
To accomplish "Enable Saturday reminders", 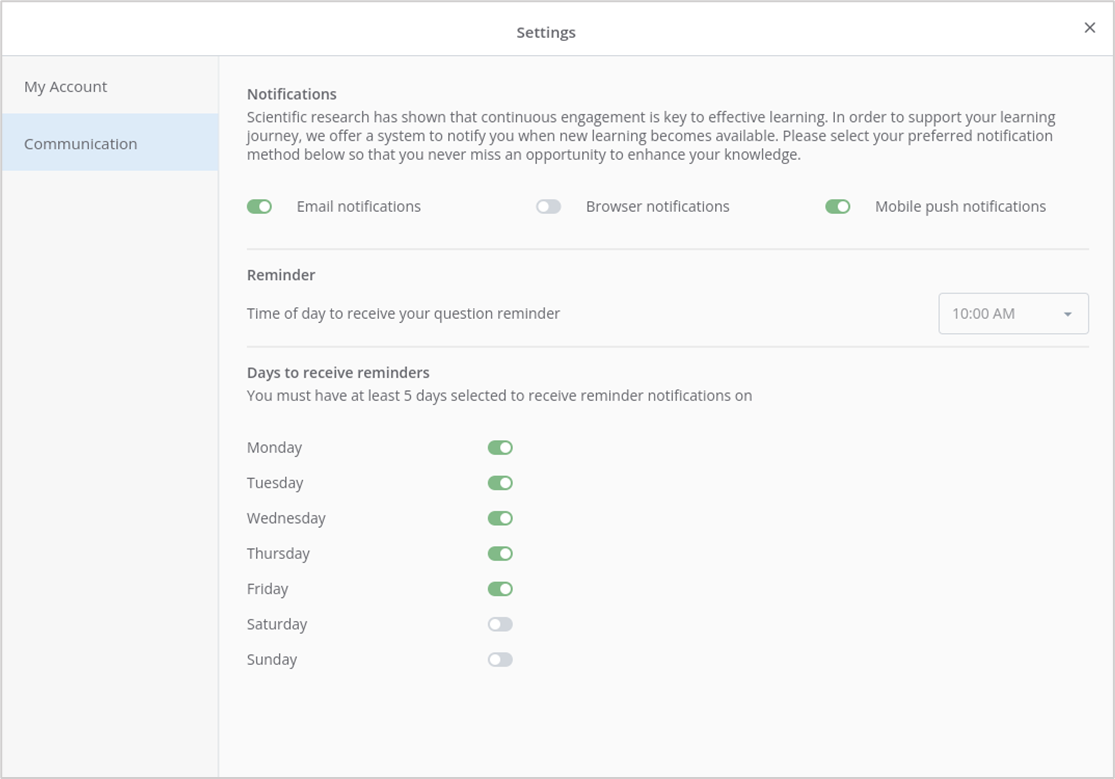I will pos(500,625).
